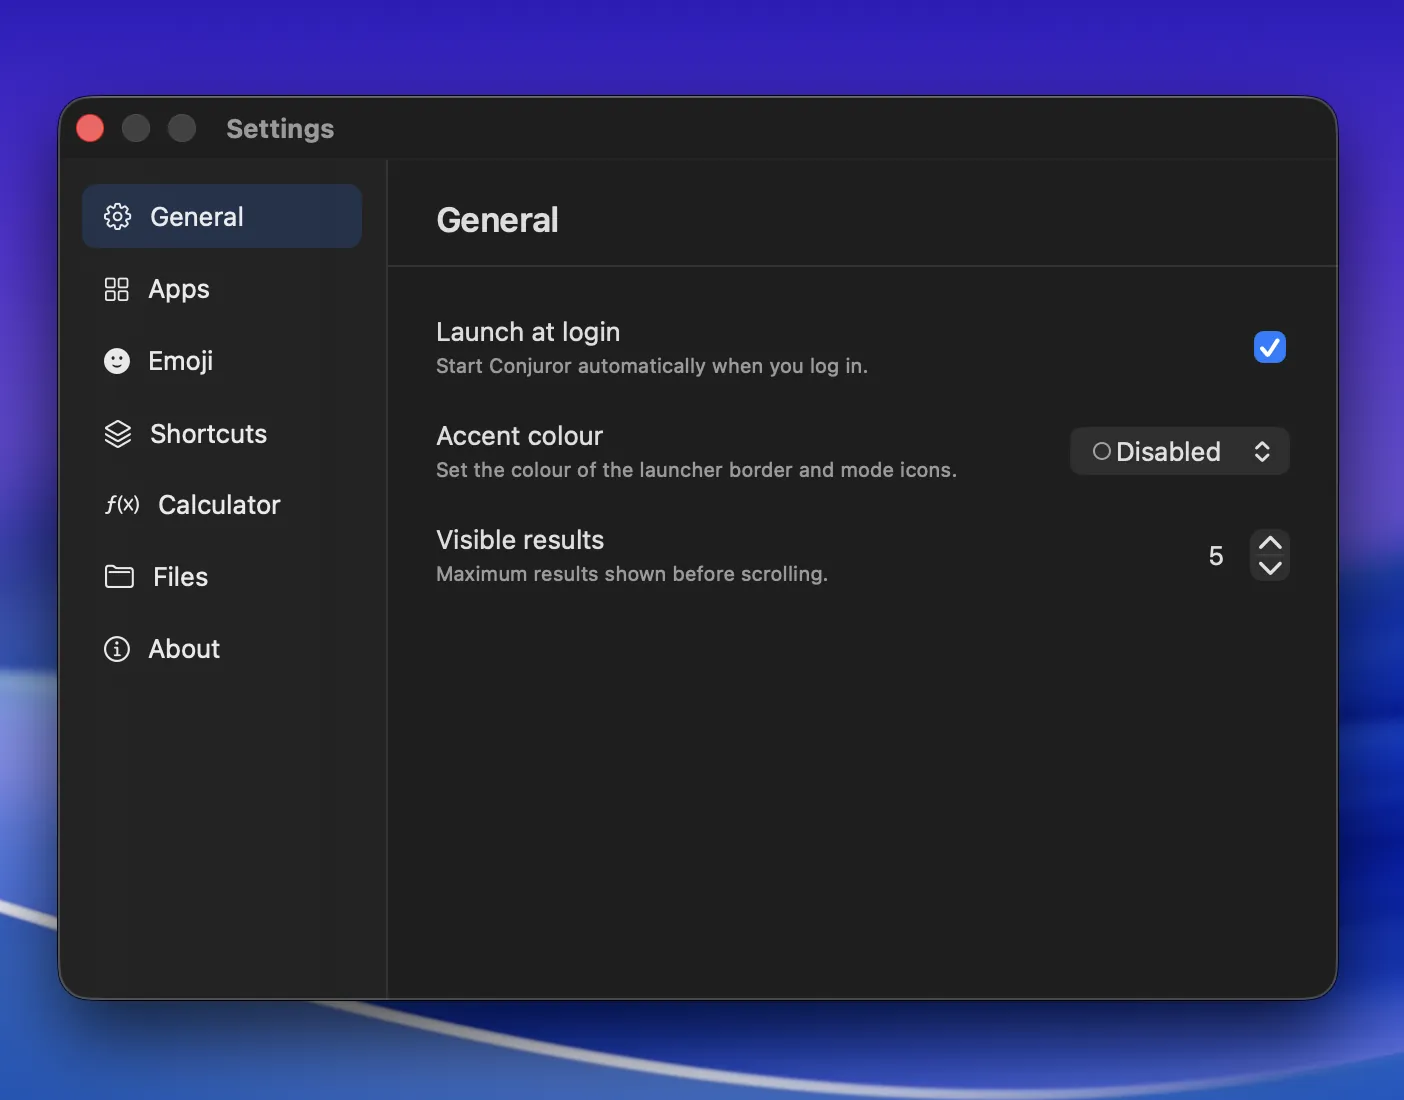Click the "Visible results" label
The height and width of the screenshot is (1100, 1404).
(520, 540)
